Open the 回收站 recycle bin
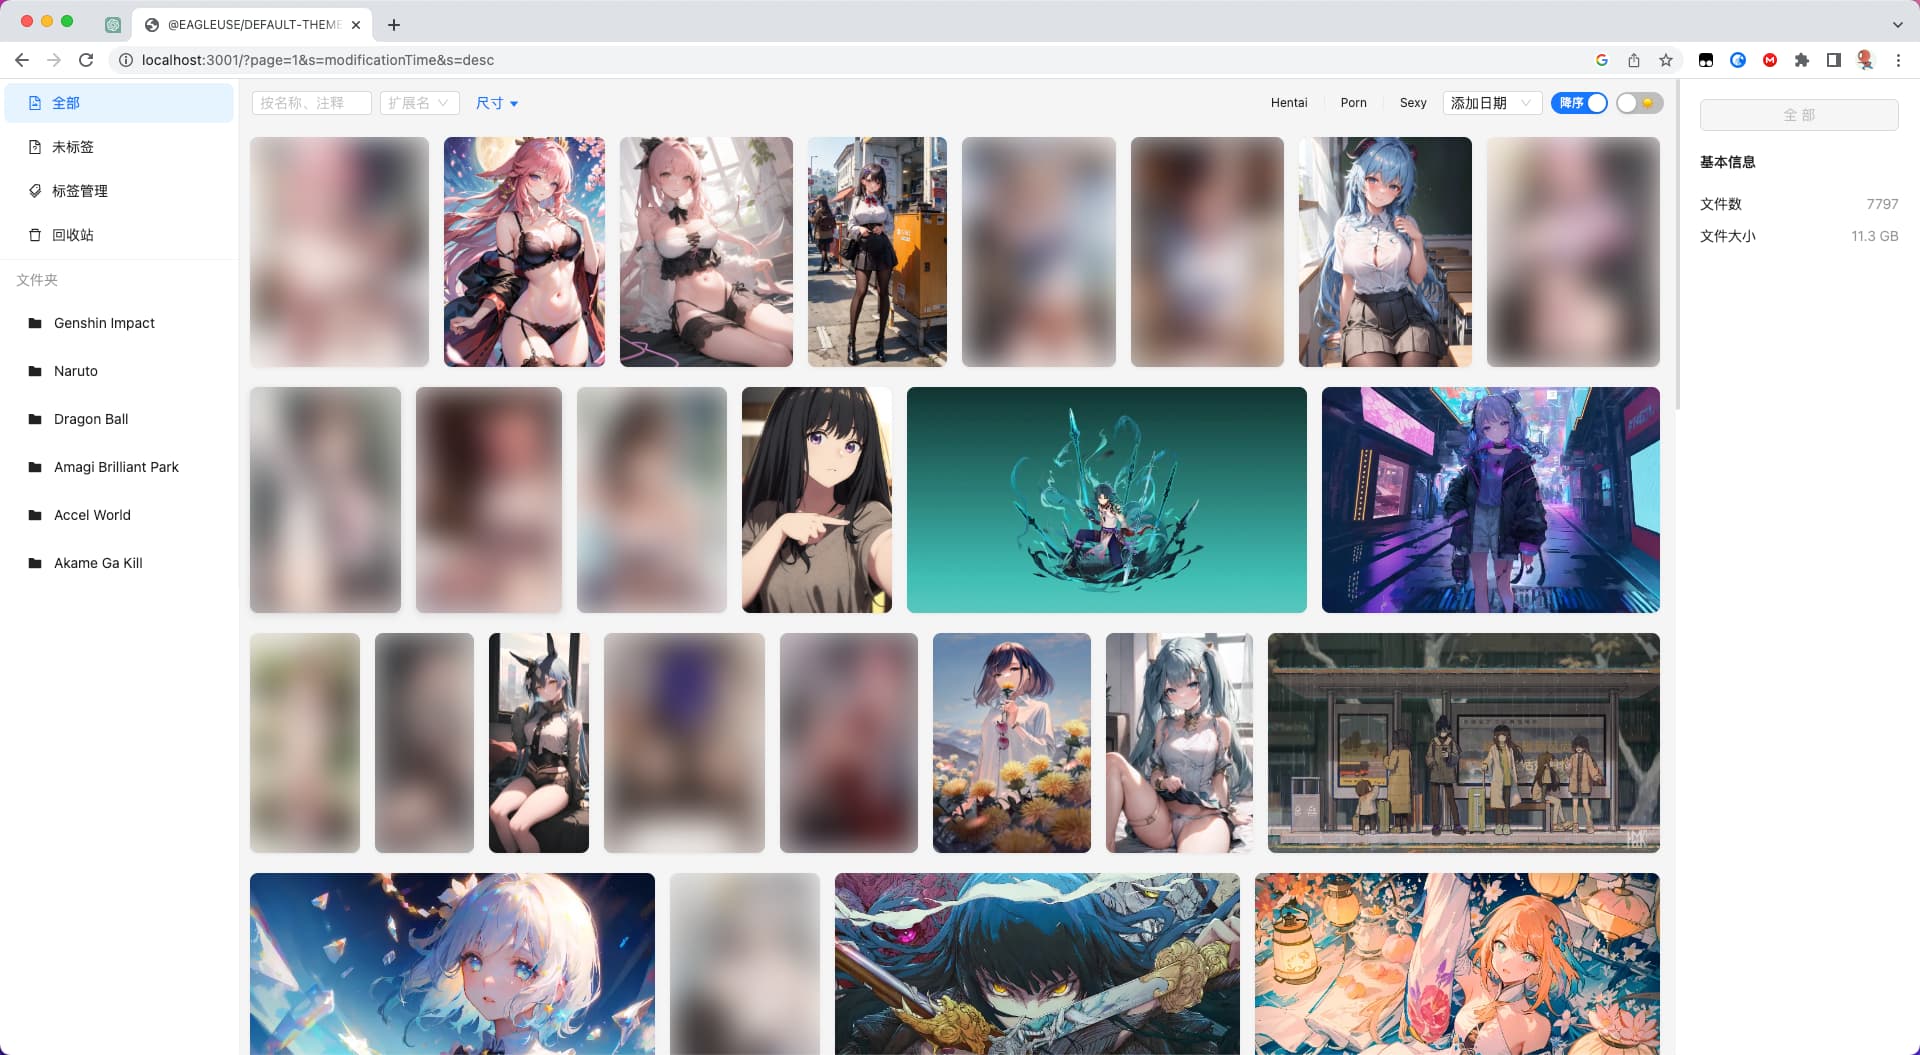Image resolution: width=1920 pixels, height=1055 pixels. [72, 235]
